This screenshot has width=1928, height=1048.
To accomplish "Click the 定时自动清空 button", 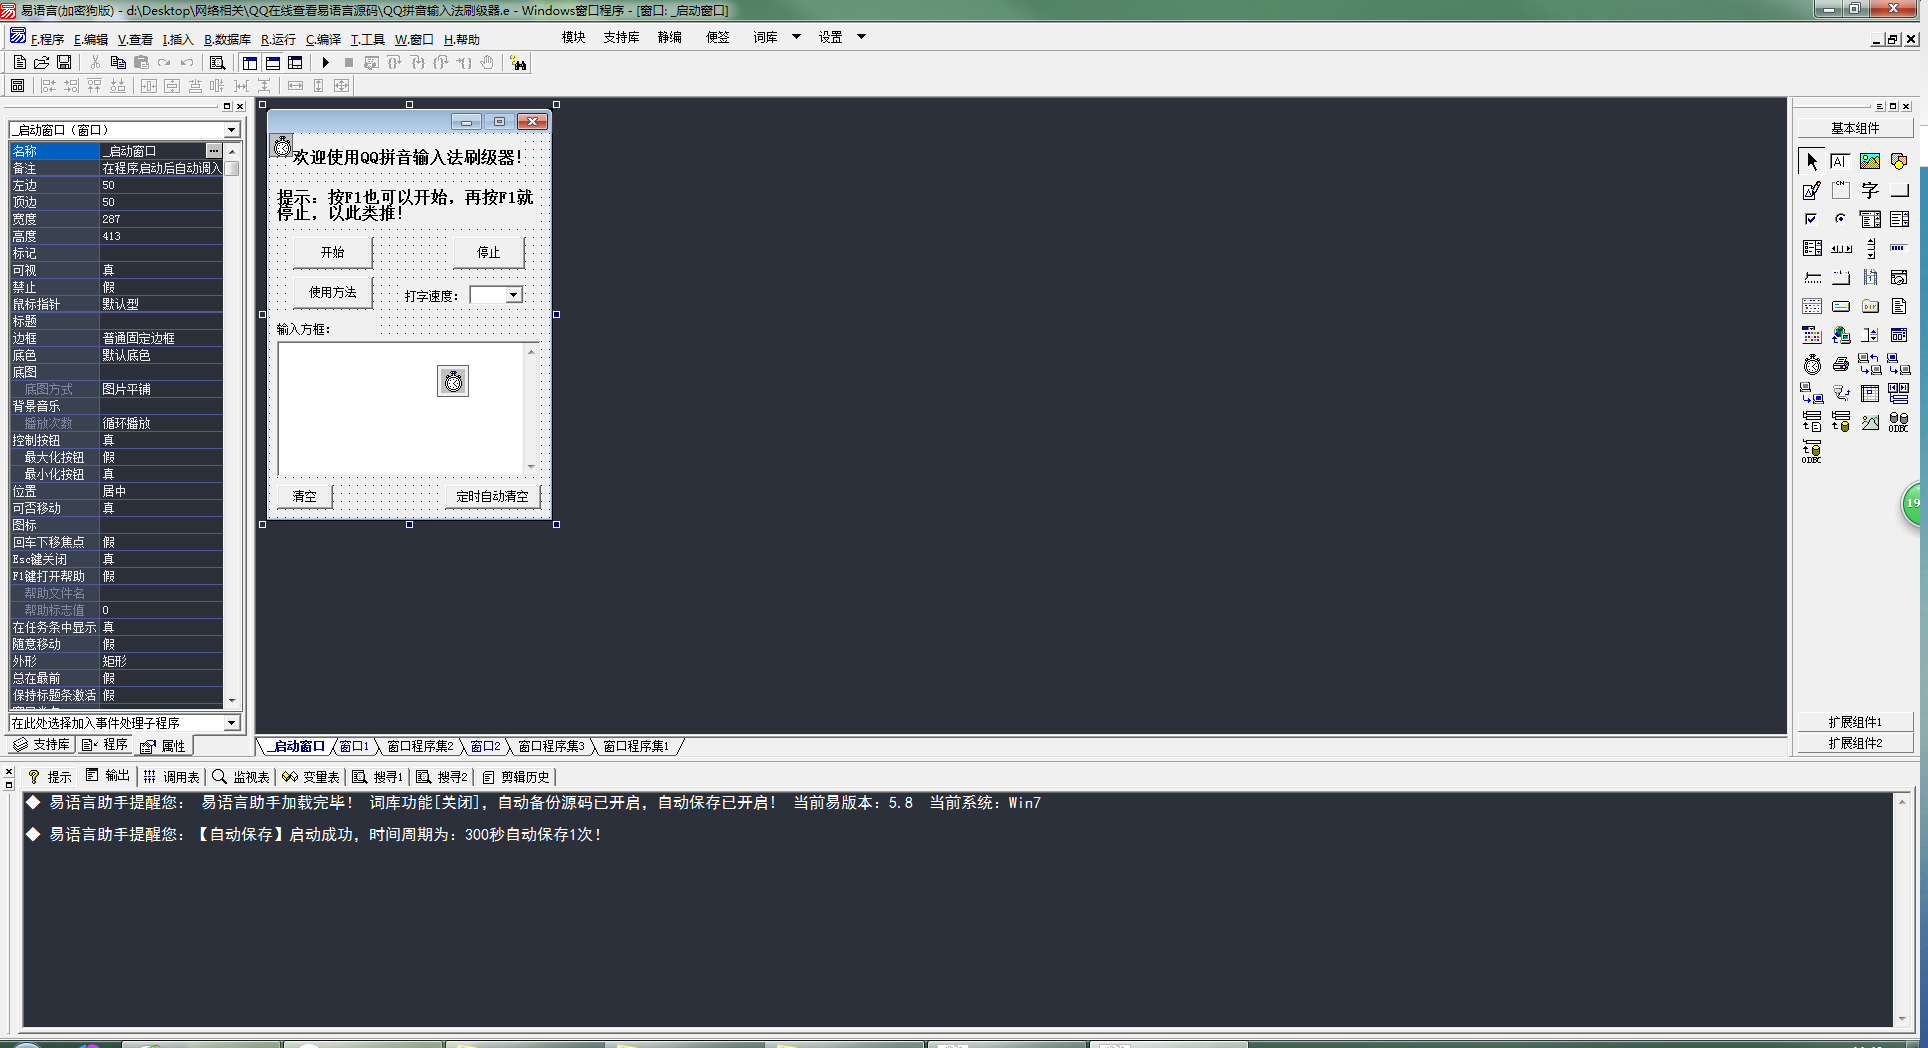I will pyautogui.click(x=492, y=497).
